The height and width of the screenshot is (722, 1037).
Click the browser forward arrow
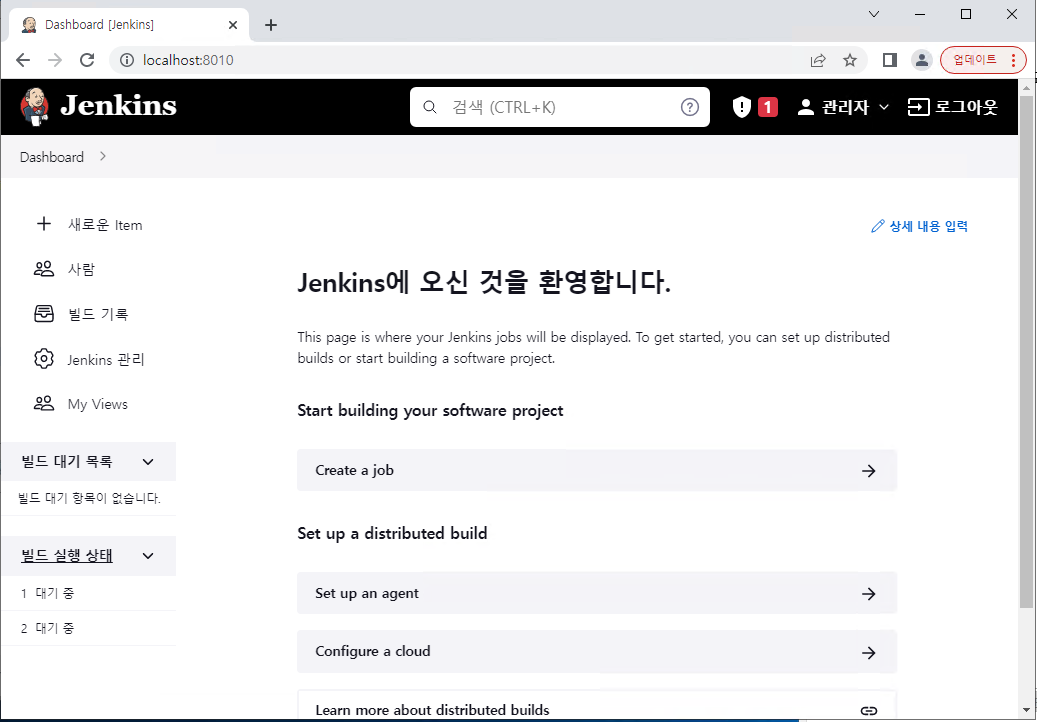55,60
